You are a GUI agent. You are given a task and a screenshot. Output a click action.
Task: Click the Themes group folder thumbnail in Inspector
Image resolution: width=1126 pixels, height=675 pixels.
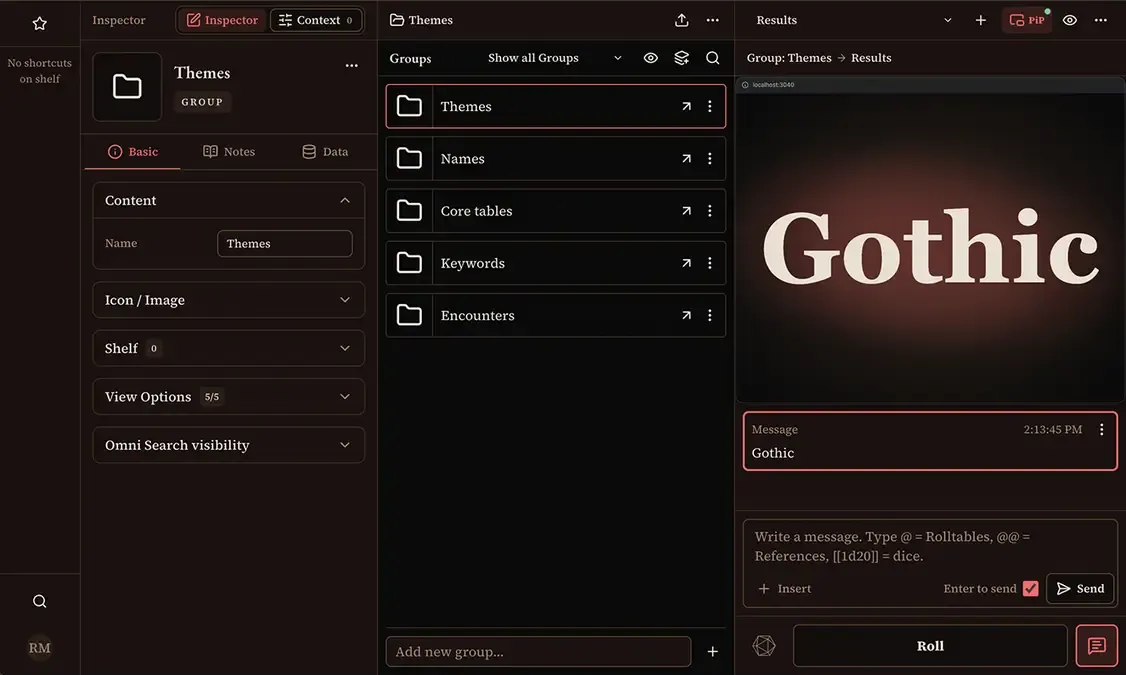(127, 87)
